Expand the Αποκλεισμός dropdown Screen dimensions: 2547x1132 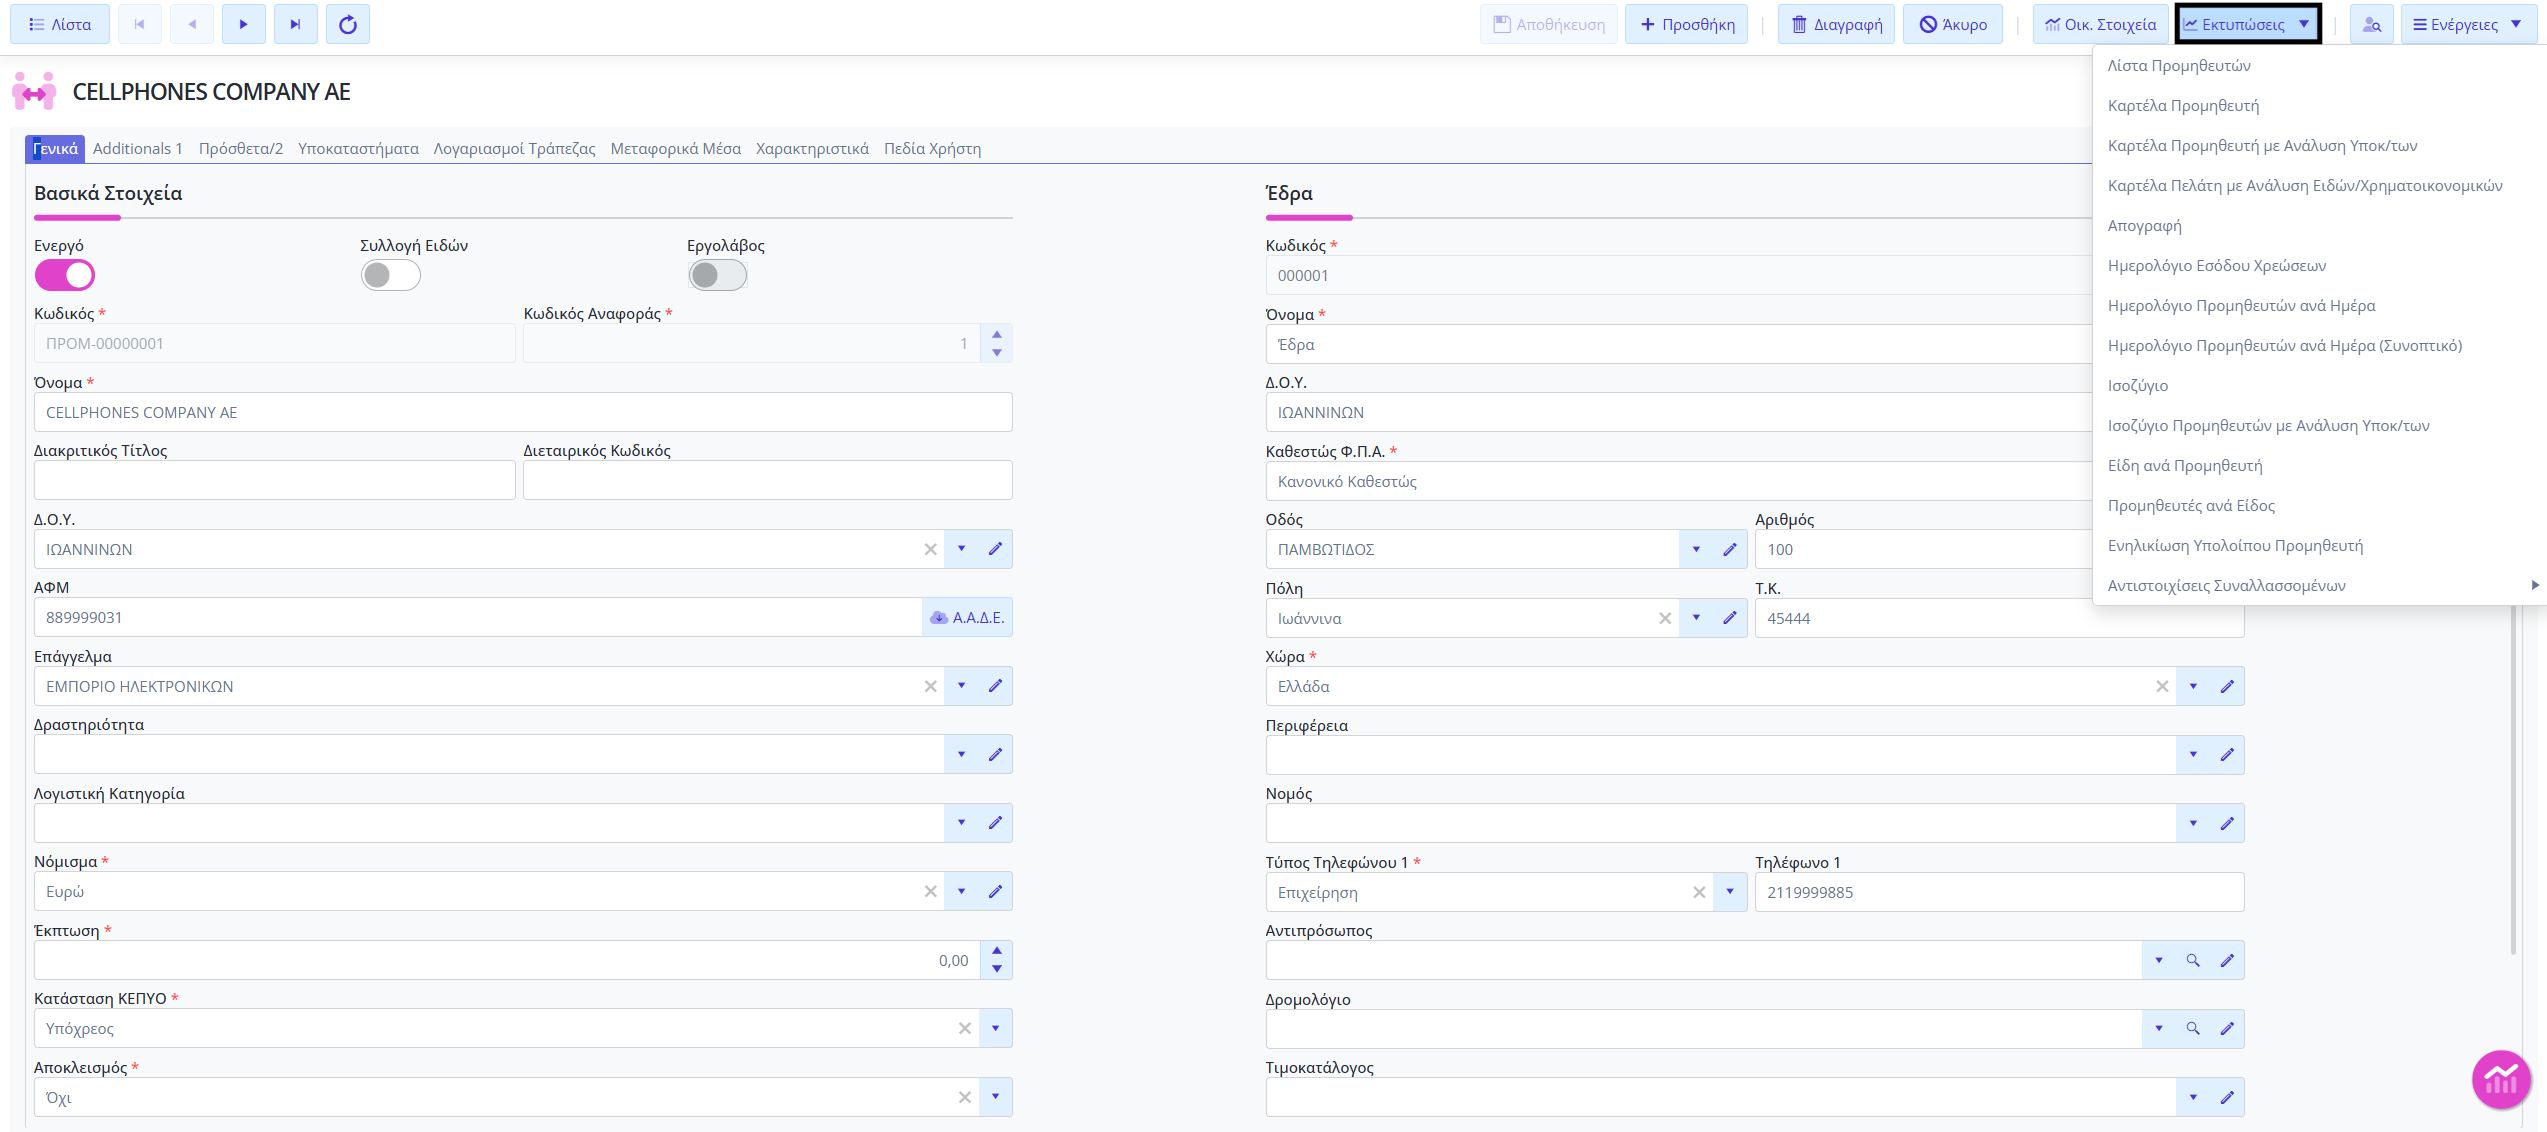[x=996, y=1097]
